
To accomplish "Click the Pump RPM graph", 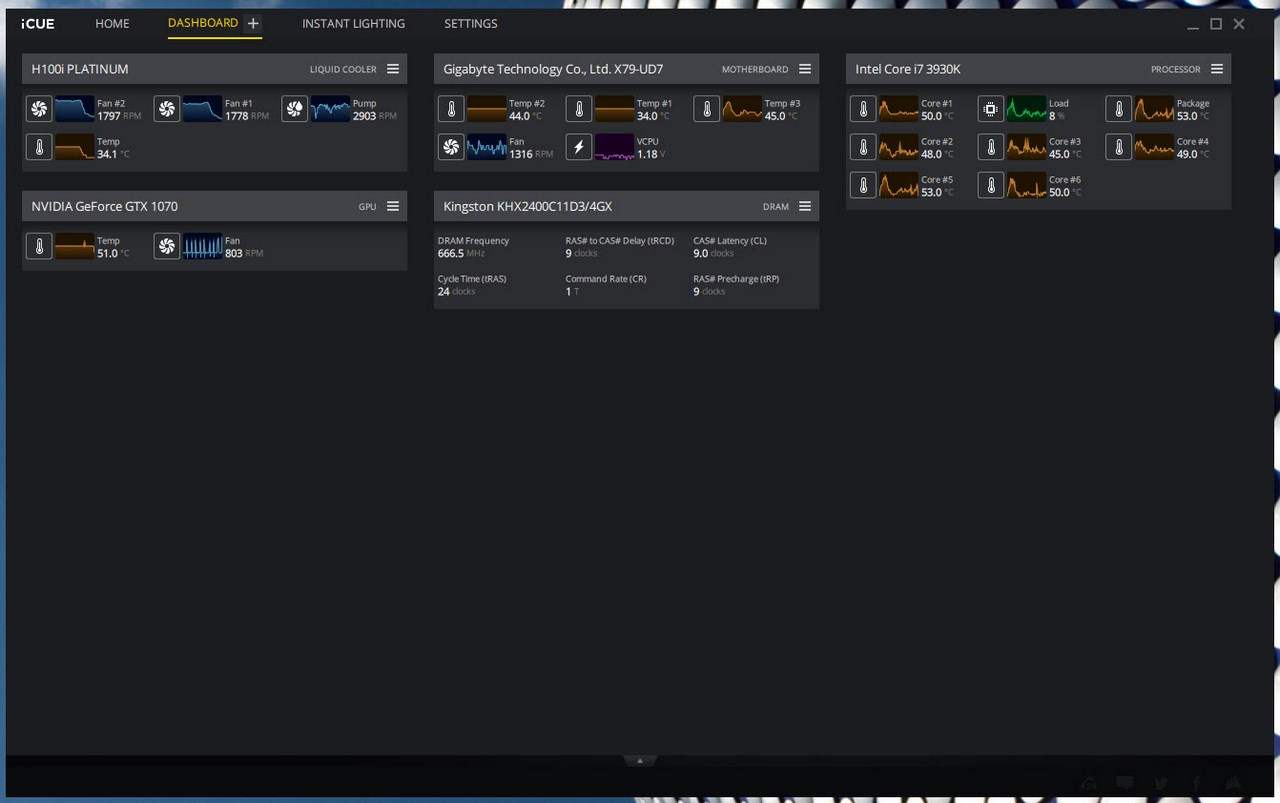I will pyautogui.click(x=330, y=109).
